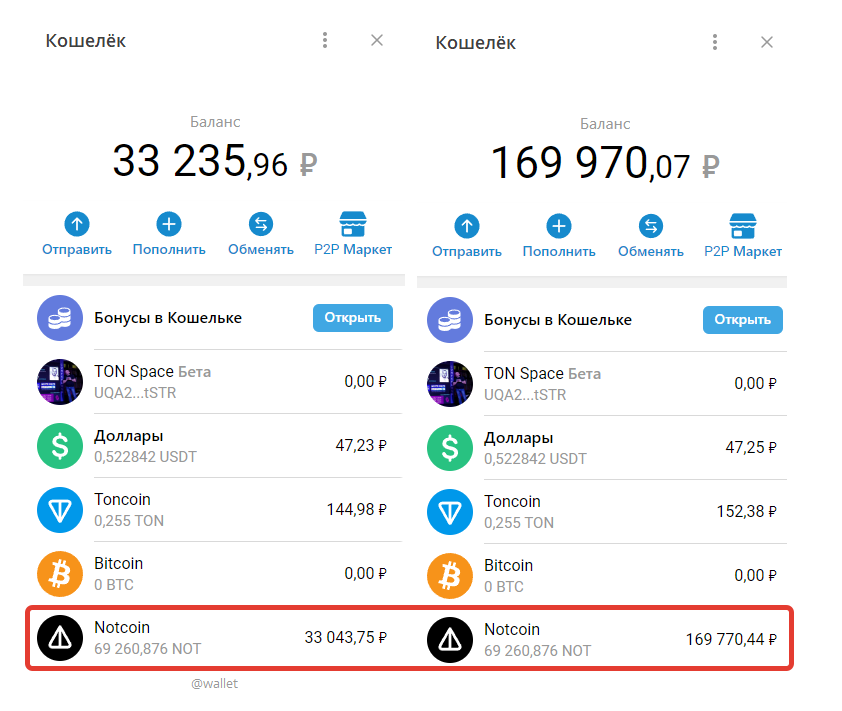Click the @wallet caption
Viewport: 842px width, 711px height.
(x=214, y=684)
